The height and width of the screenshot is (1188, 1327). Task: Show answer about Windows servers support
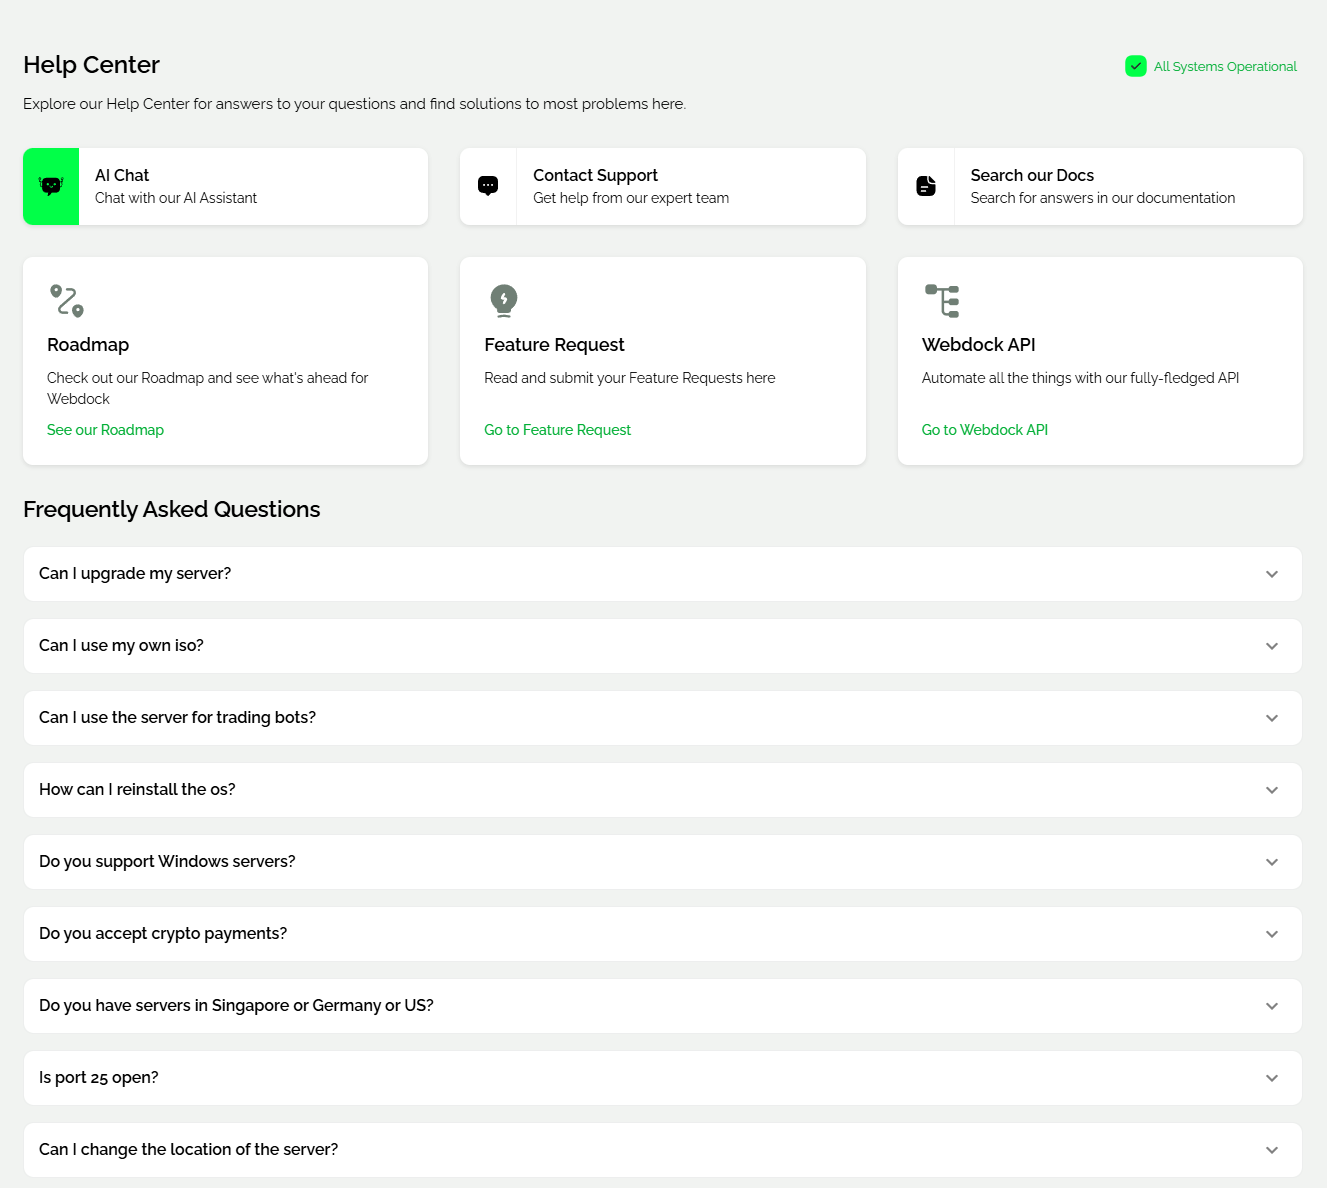coord(167,862)
